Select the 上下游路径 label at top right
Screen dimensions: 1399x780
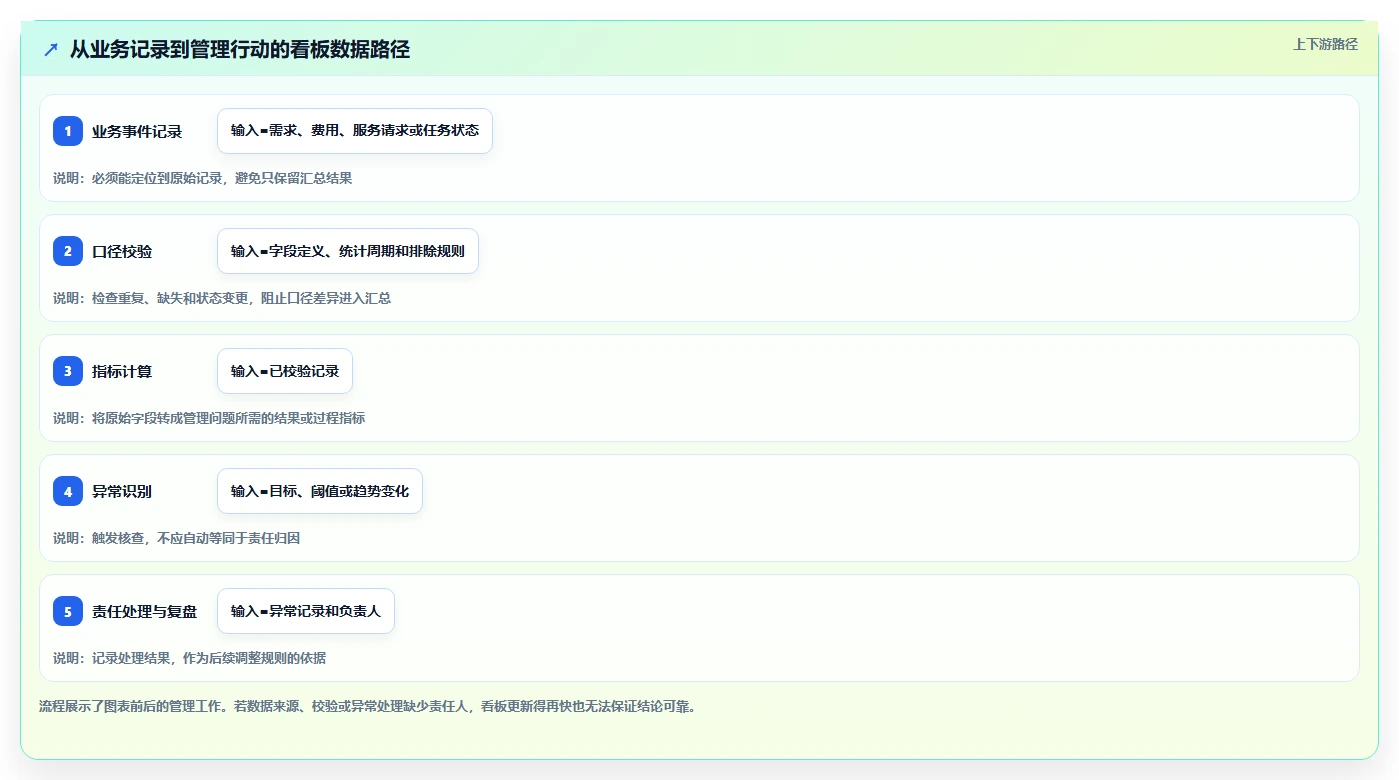1325,44
